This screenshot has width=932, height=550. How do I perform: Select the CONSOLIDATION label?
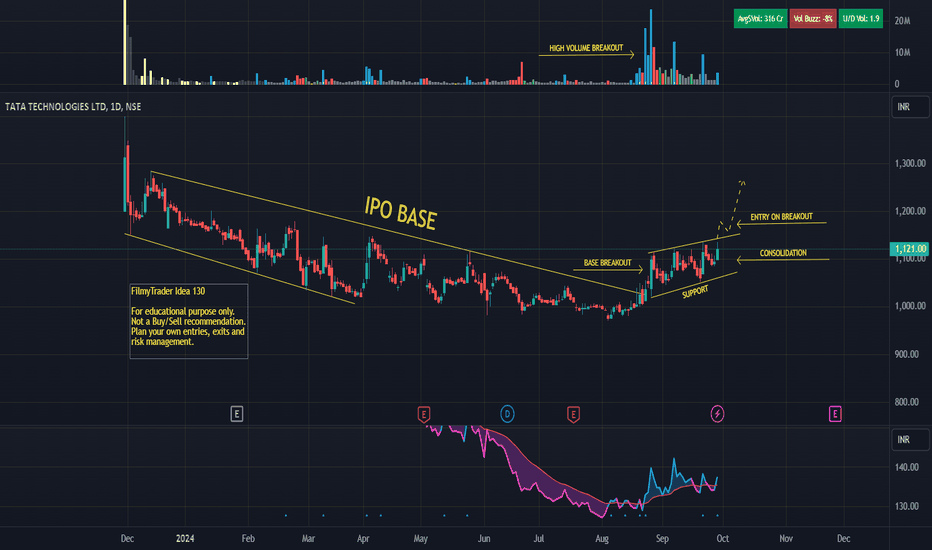pos(783,253)
